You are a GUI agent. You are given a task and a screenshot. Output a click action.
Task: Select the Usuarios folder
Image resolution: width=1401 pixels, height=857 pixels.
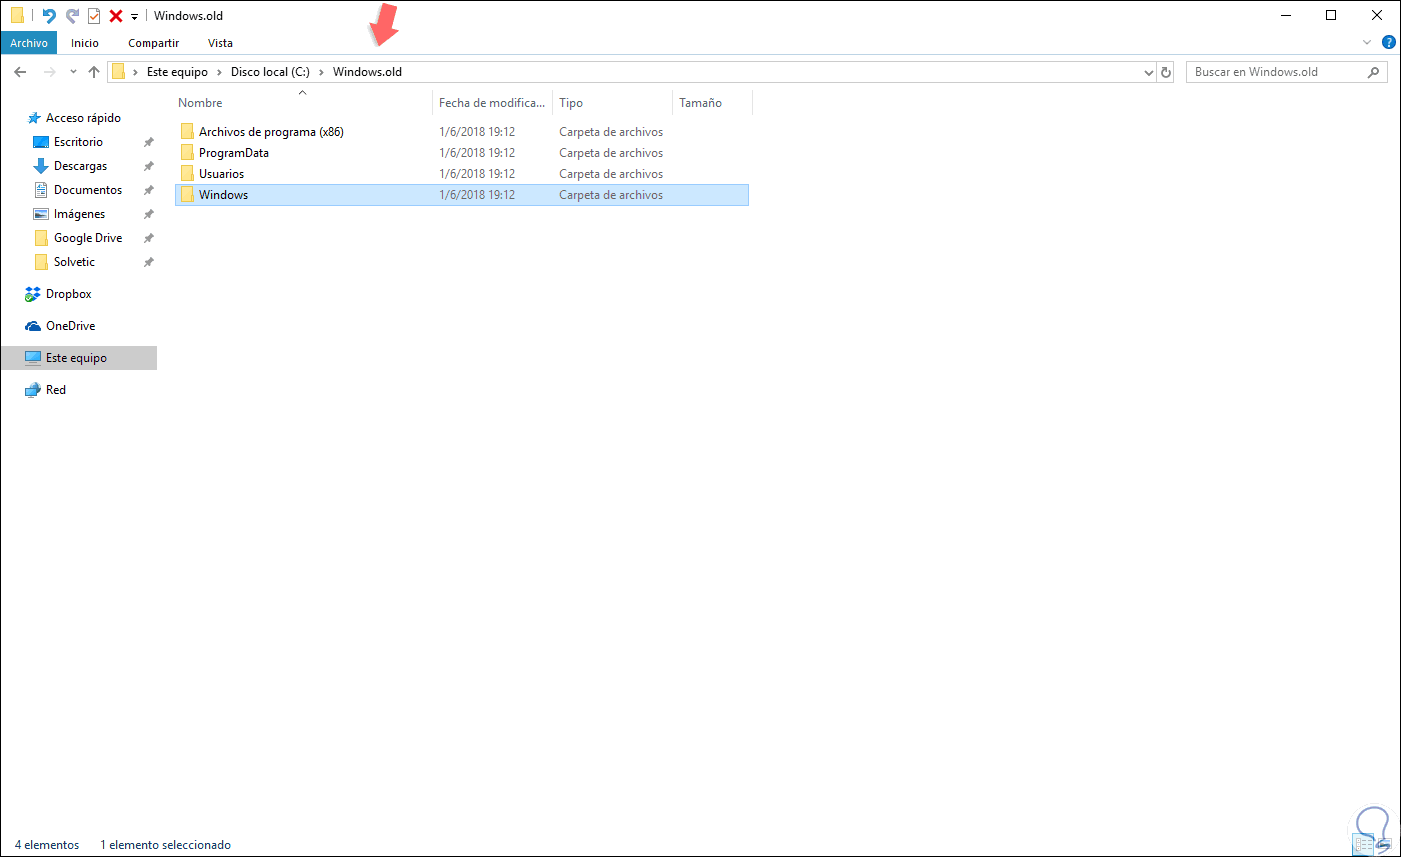pos(221,174)
